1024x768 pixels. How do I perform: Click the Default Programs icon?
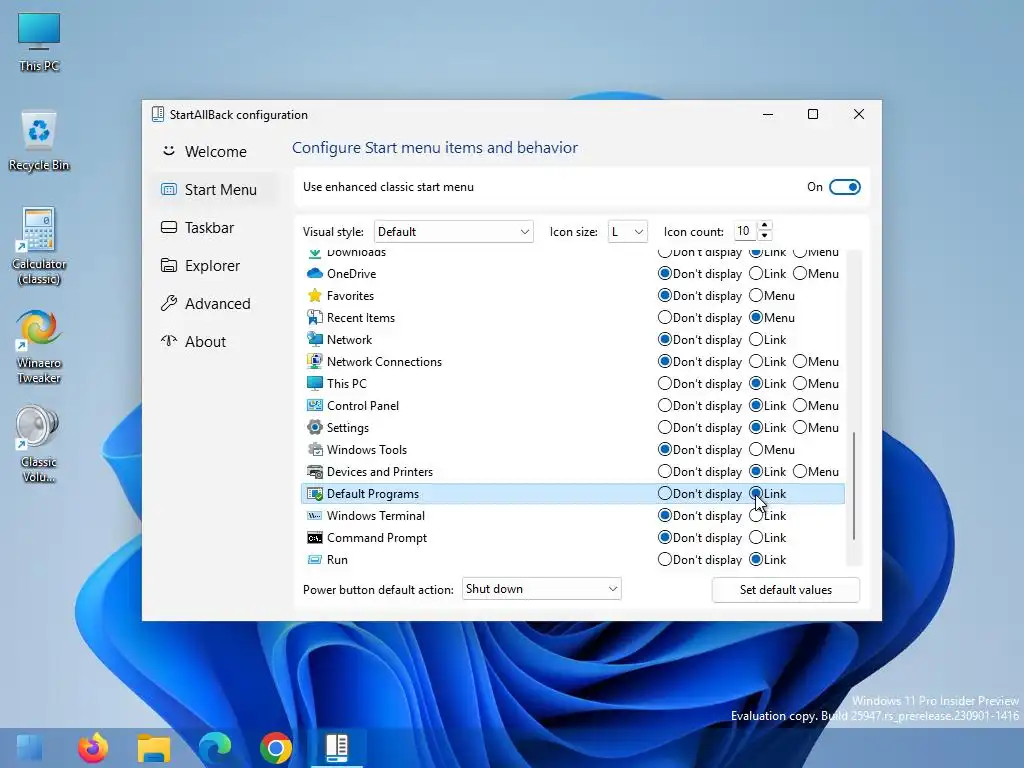pyautogui.click(x=315, y=494)
